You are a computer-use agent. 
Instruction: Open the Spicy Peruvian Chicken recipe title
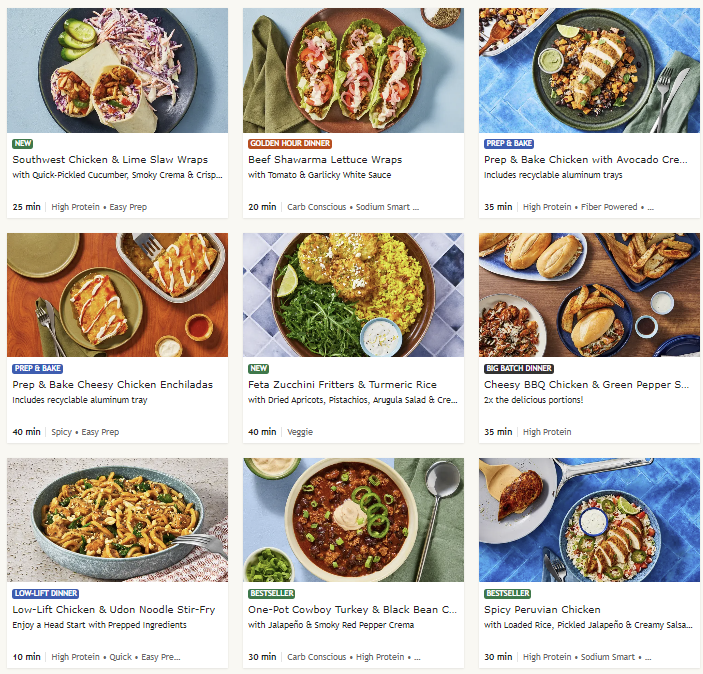tap(542, 610)
